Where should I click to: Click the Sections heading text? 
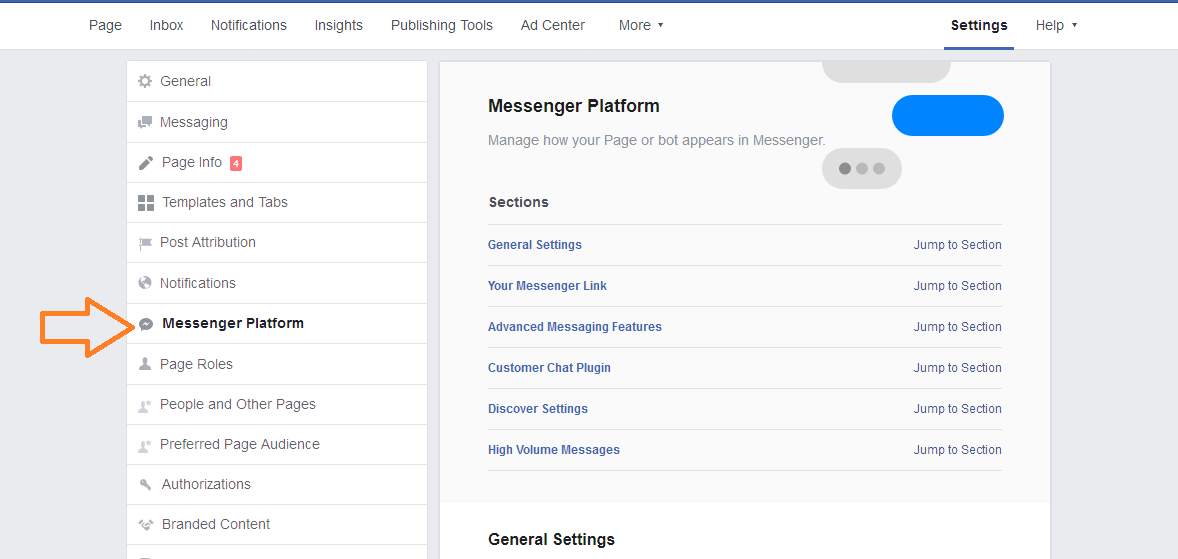point(518,202)
